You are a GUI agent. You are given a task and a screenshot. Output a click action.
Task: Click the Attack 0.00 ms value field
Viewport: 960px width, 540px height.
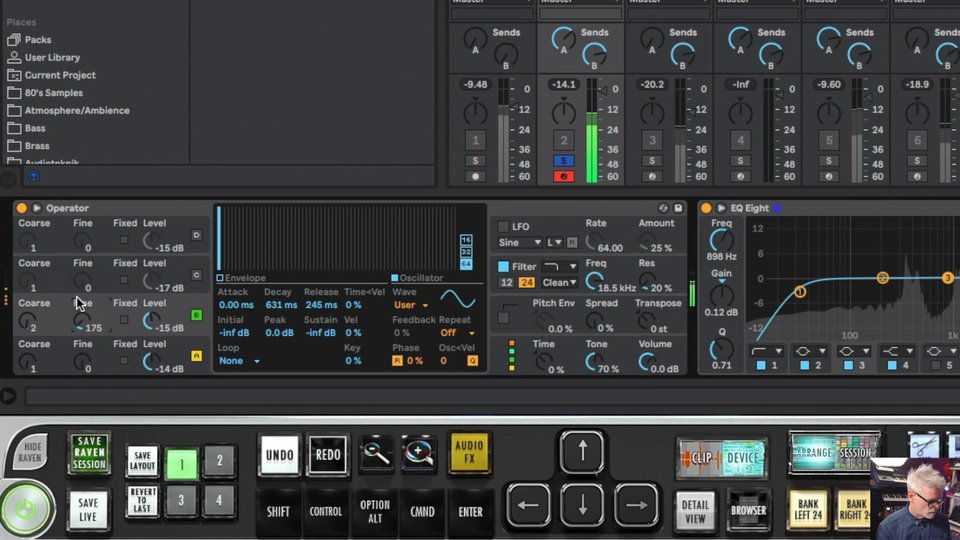tap(236, 305)
